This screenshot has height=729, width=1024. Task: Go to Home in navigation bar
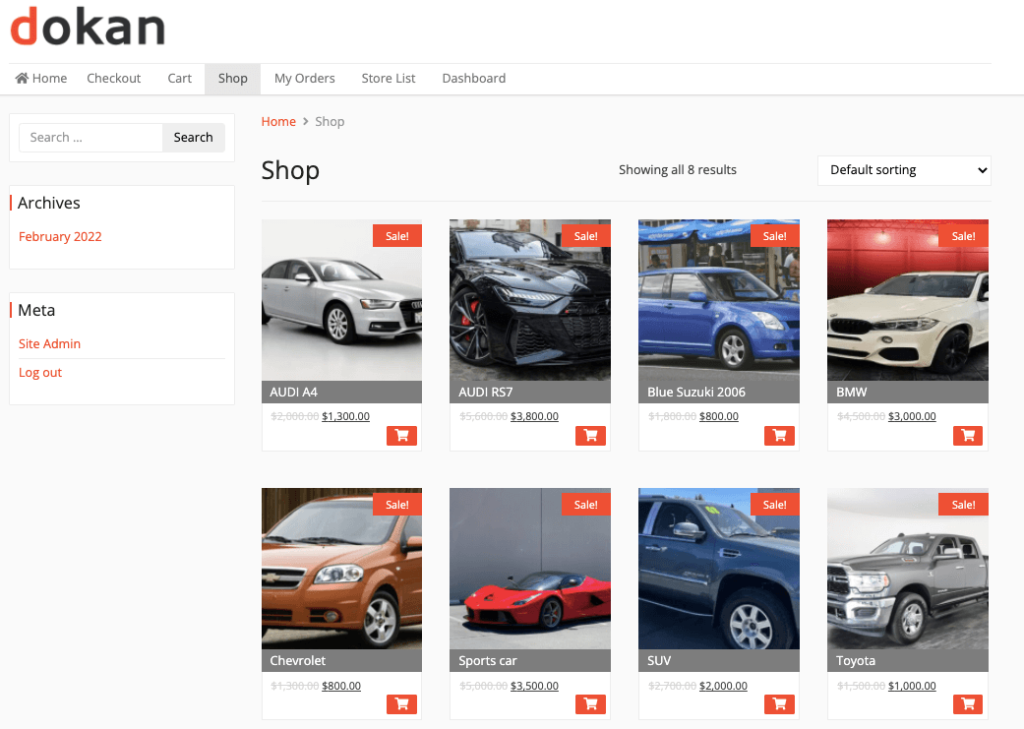click(41, 78)
